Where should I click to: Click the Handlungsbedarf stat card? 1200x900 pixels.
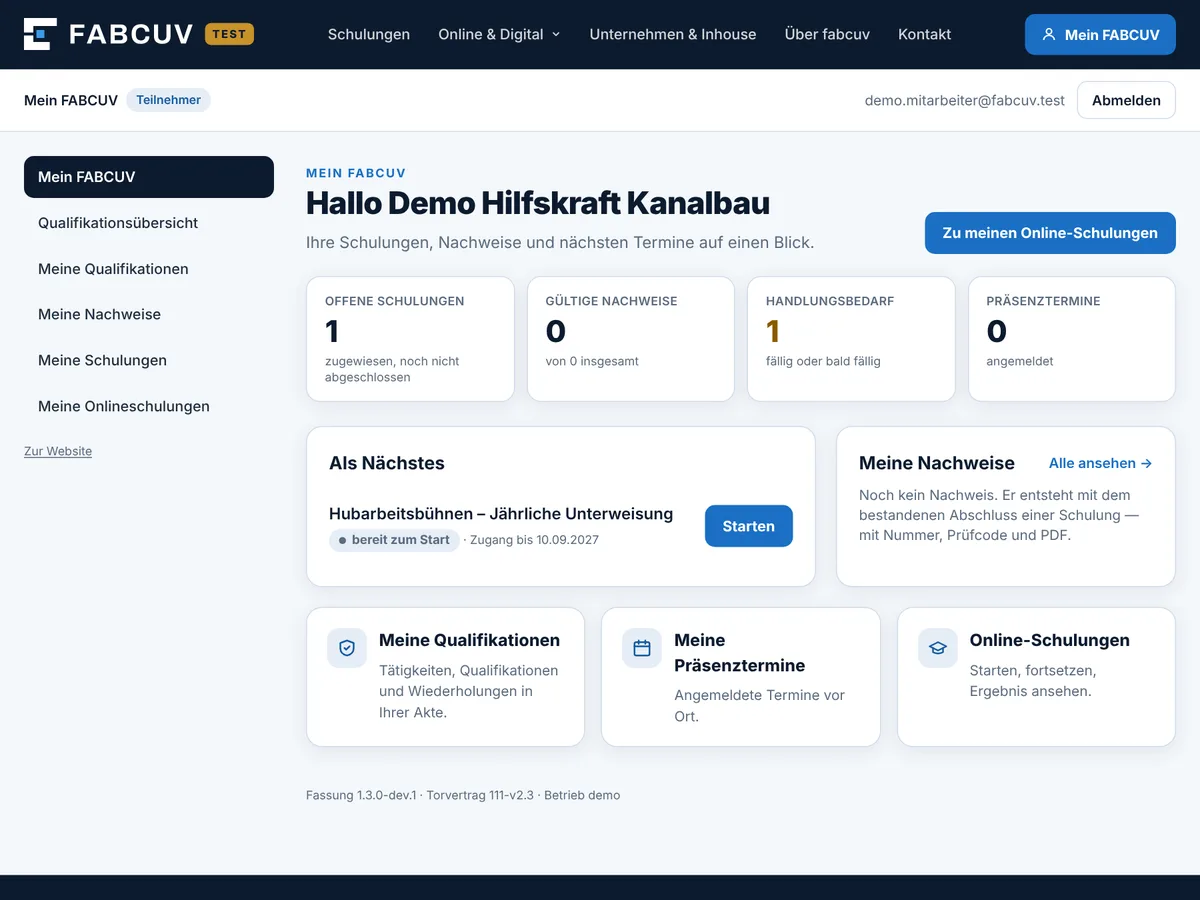(851, 339)
